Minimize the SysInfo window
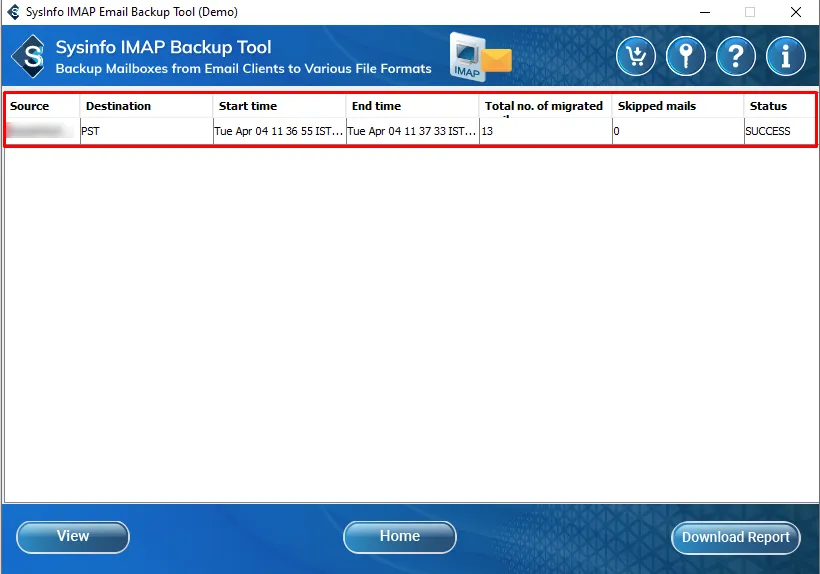The width and height of the screenshot is (820, 574). click(705, 12)
